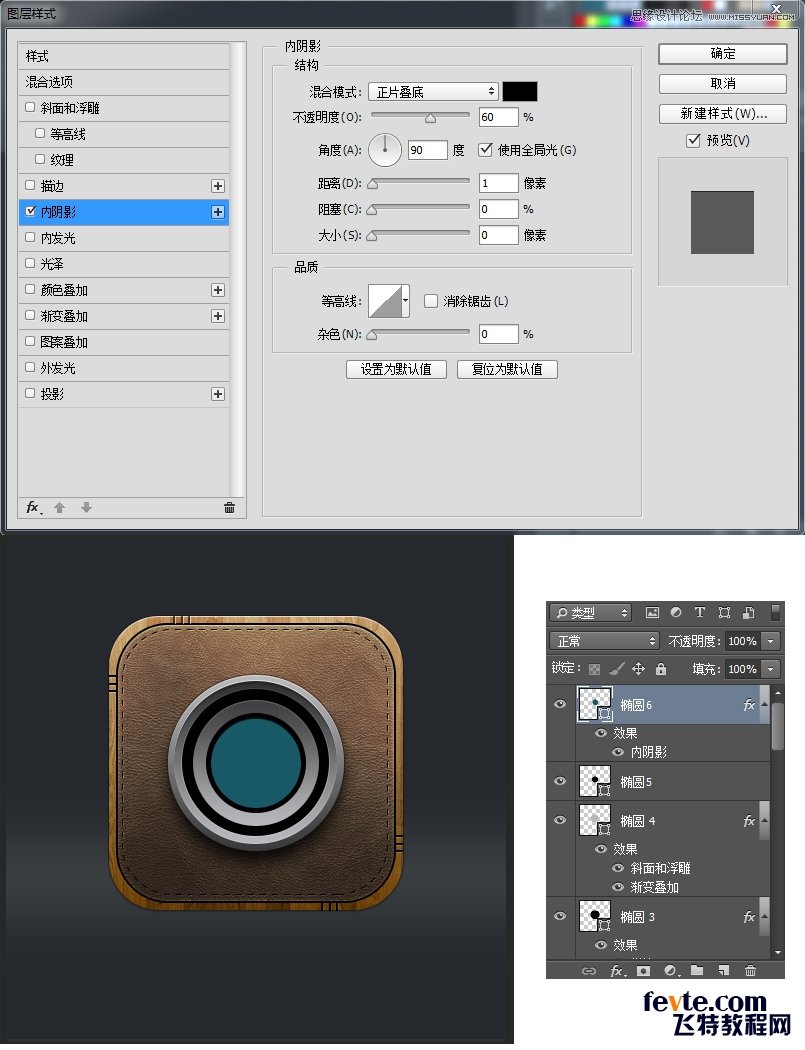Enable 内发光 checkbox
The height and width of the screenshot is (1050, 805).
tap(29, 237)
